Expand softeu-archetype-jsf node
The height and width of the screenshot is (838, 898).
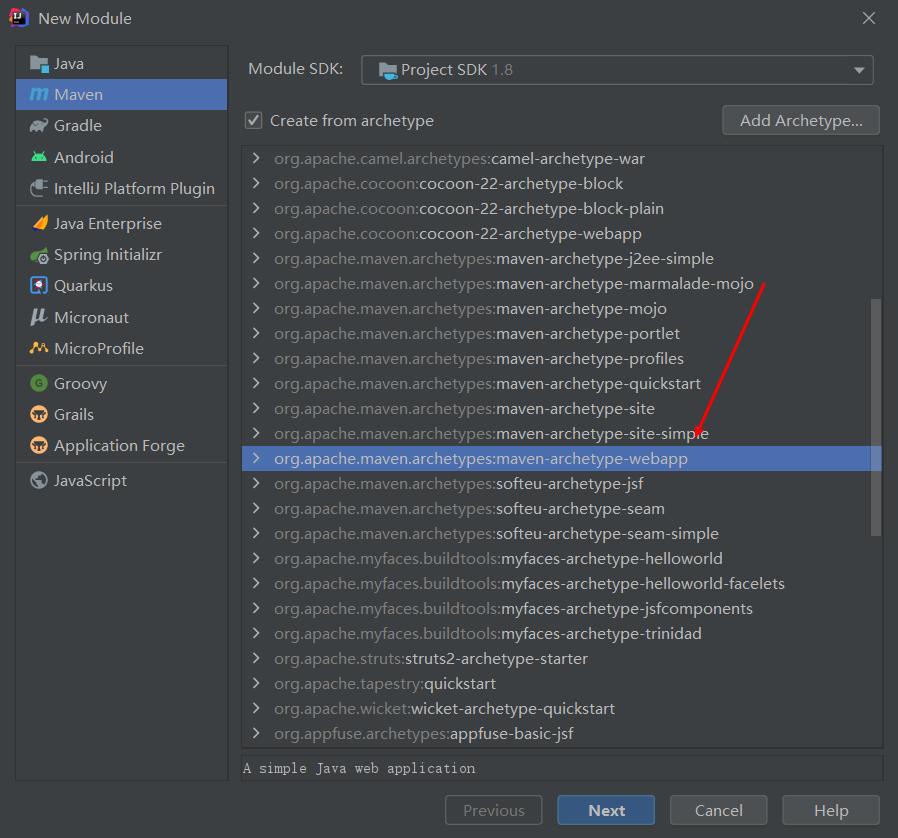[256, 483]
